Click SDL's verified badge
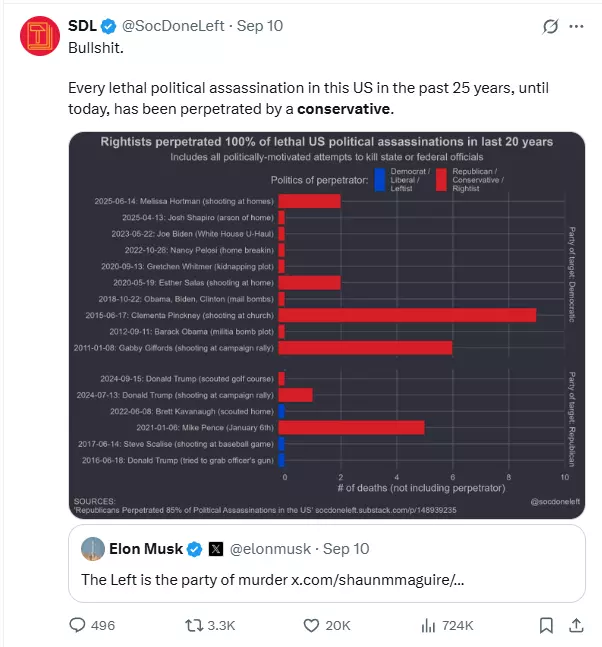Viewport: 602px width, 647px height. [108, 26]
